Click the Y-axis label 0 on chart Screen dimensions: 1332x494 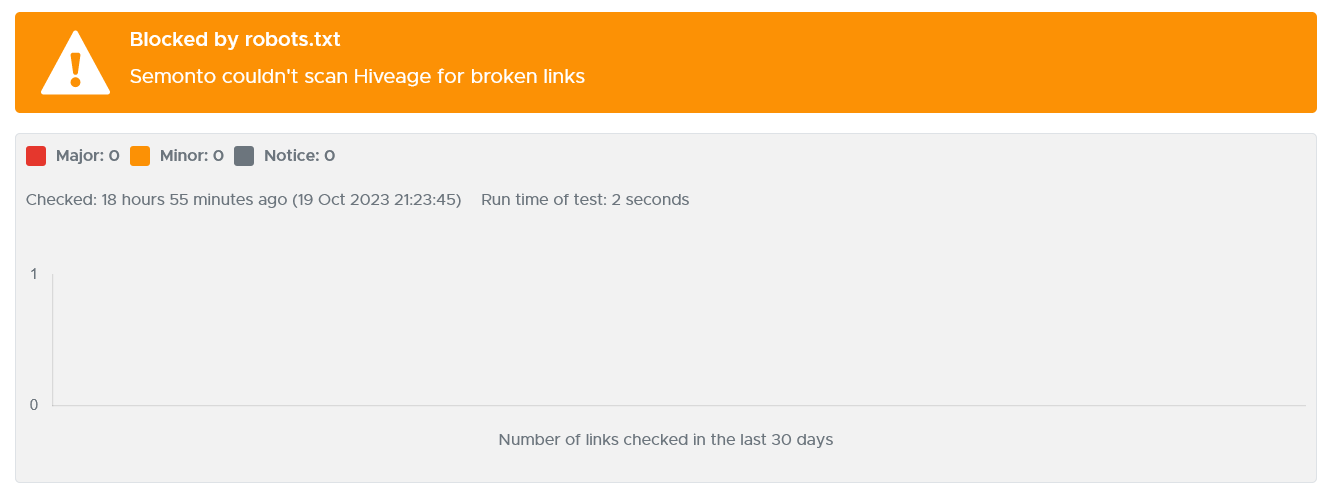(x=34, y=405)
